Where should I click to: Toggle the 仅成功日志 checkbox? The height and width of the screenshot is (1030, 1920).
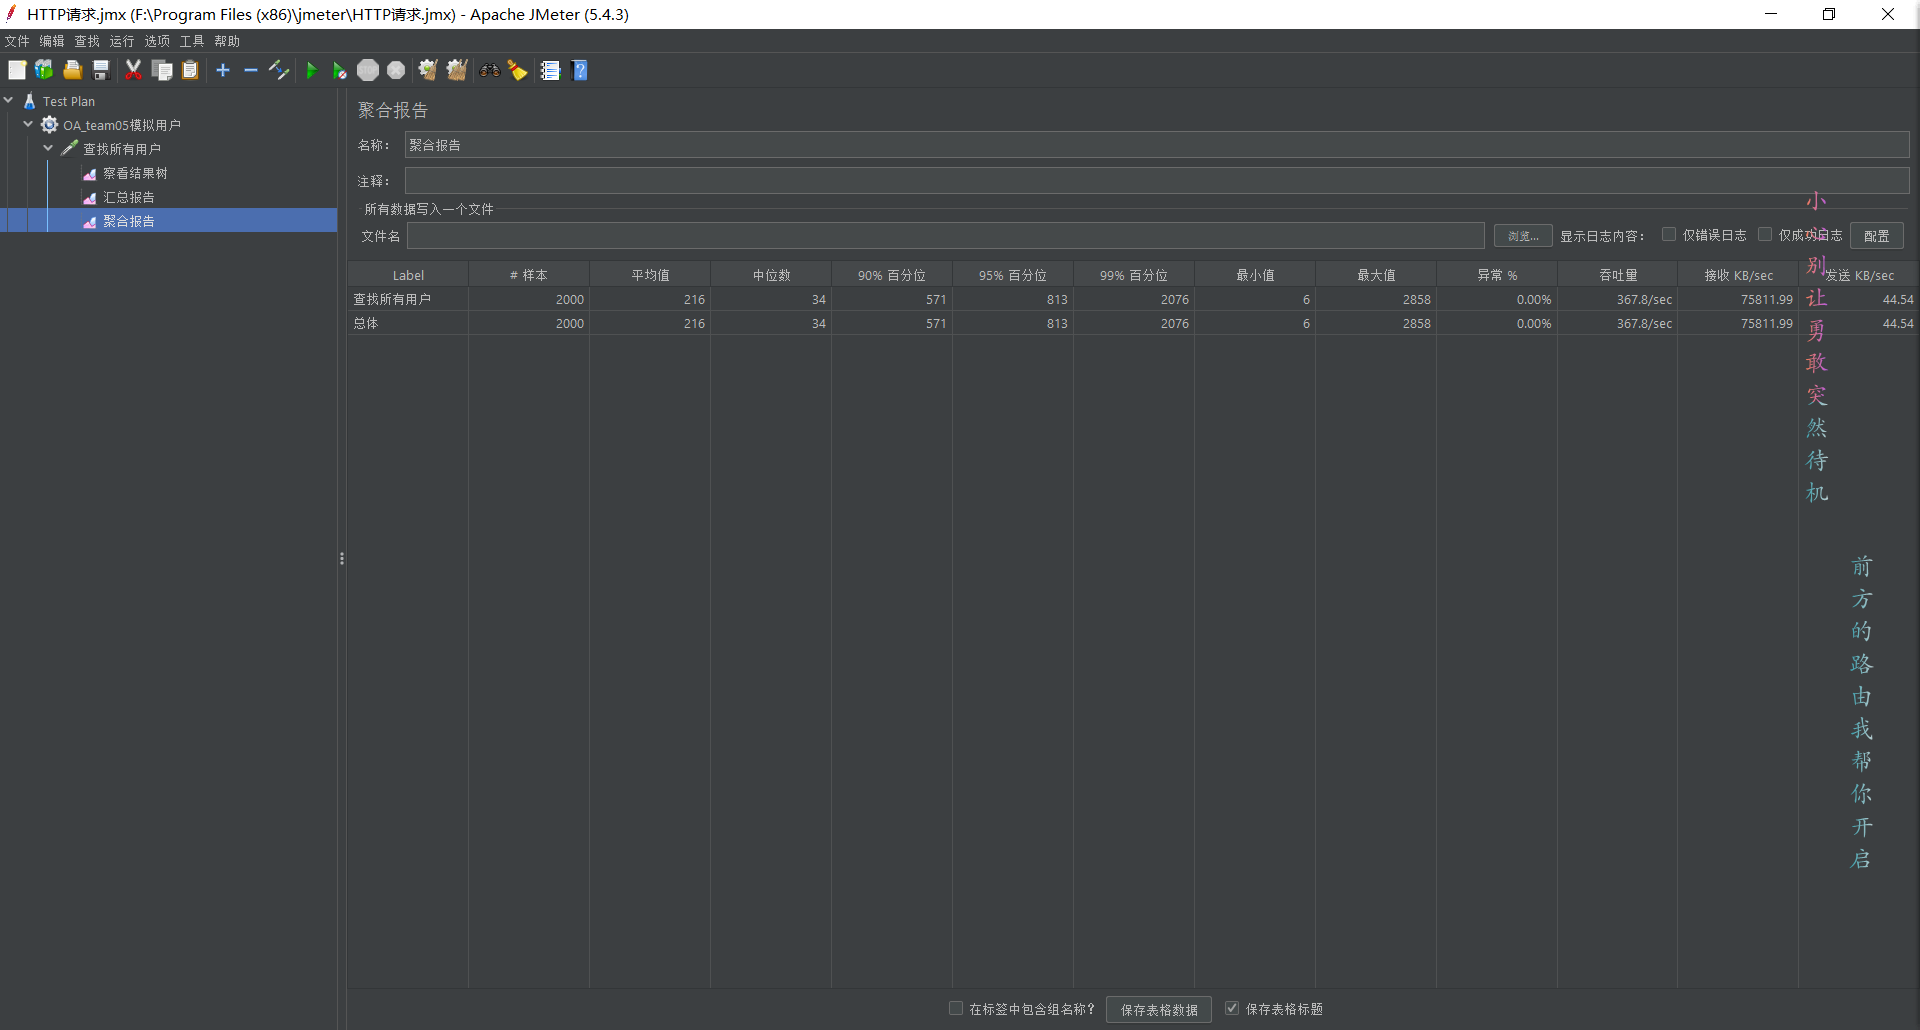[x=1765, y=235]
